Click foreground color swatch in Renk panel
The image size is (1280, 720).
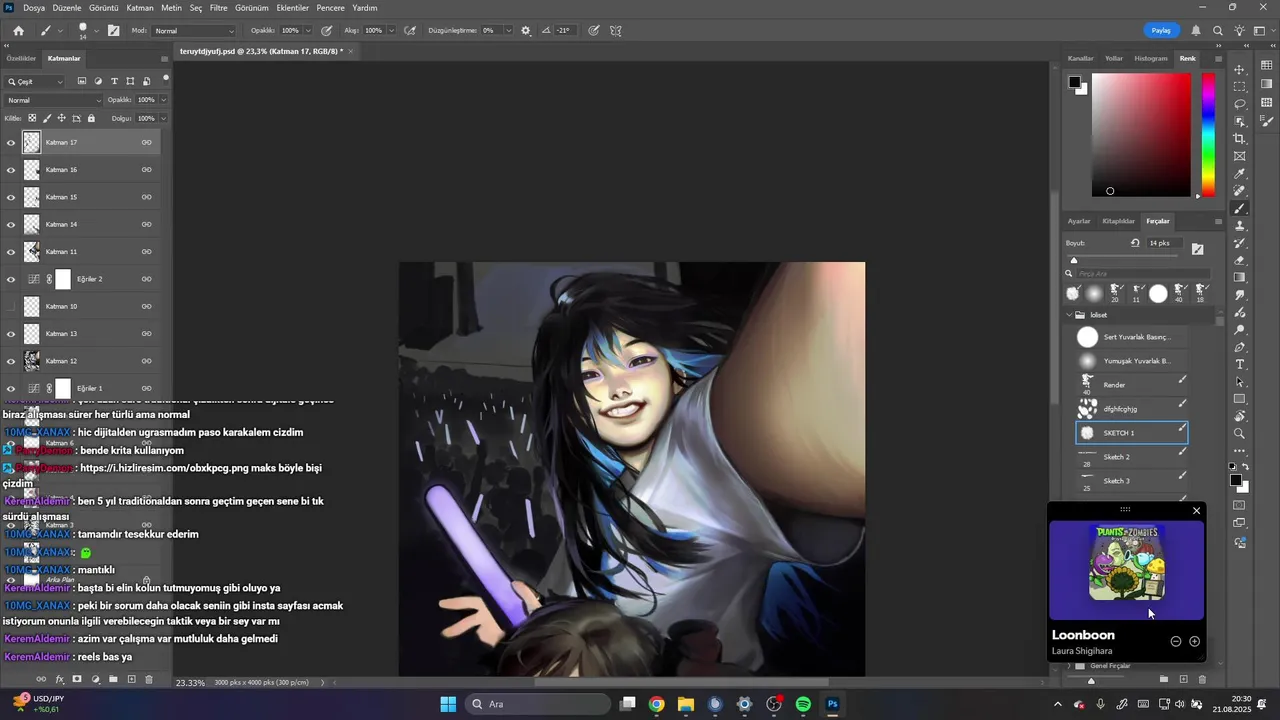click(1074, 82)
